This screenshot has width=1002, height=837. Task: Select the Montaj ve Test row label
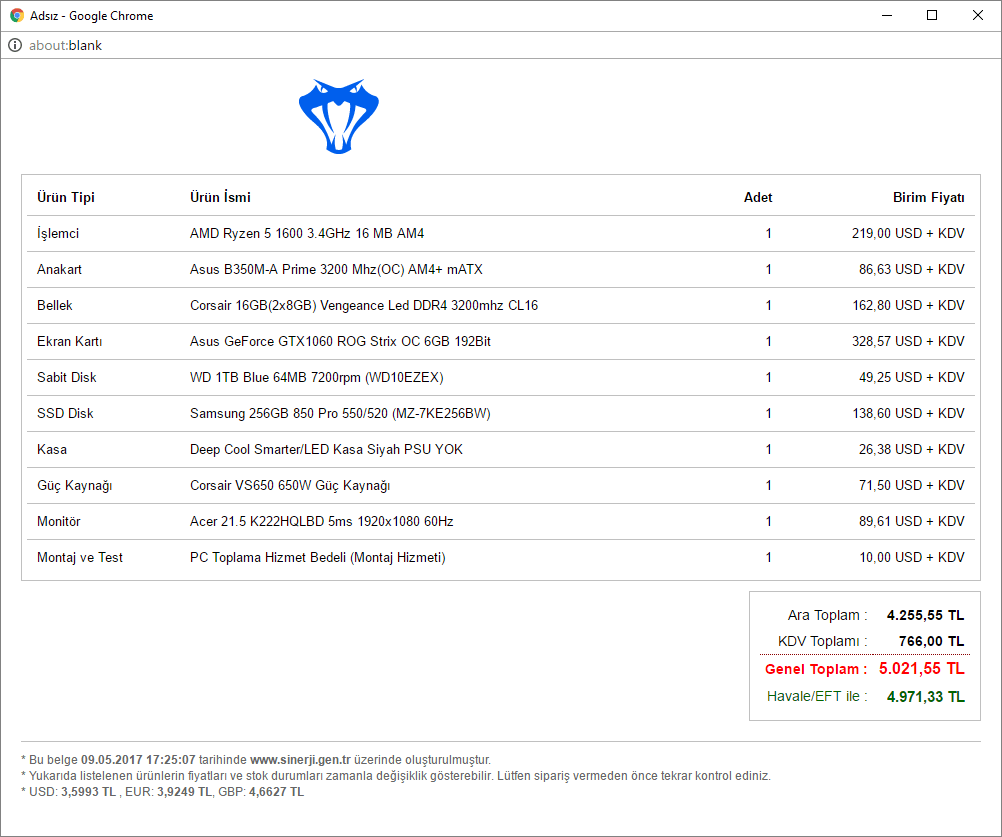tap(80, 557)
